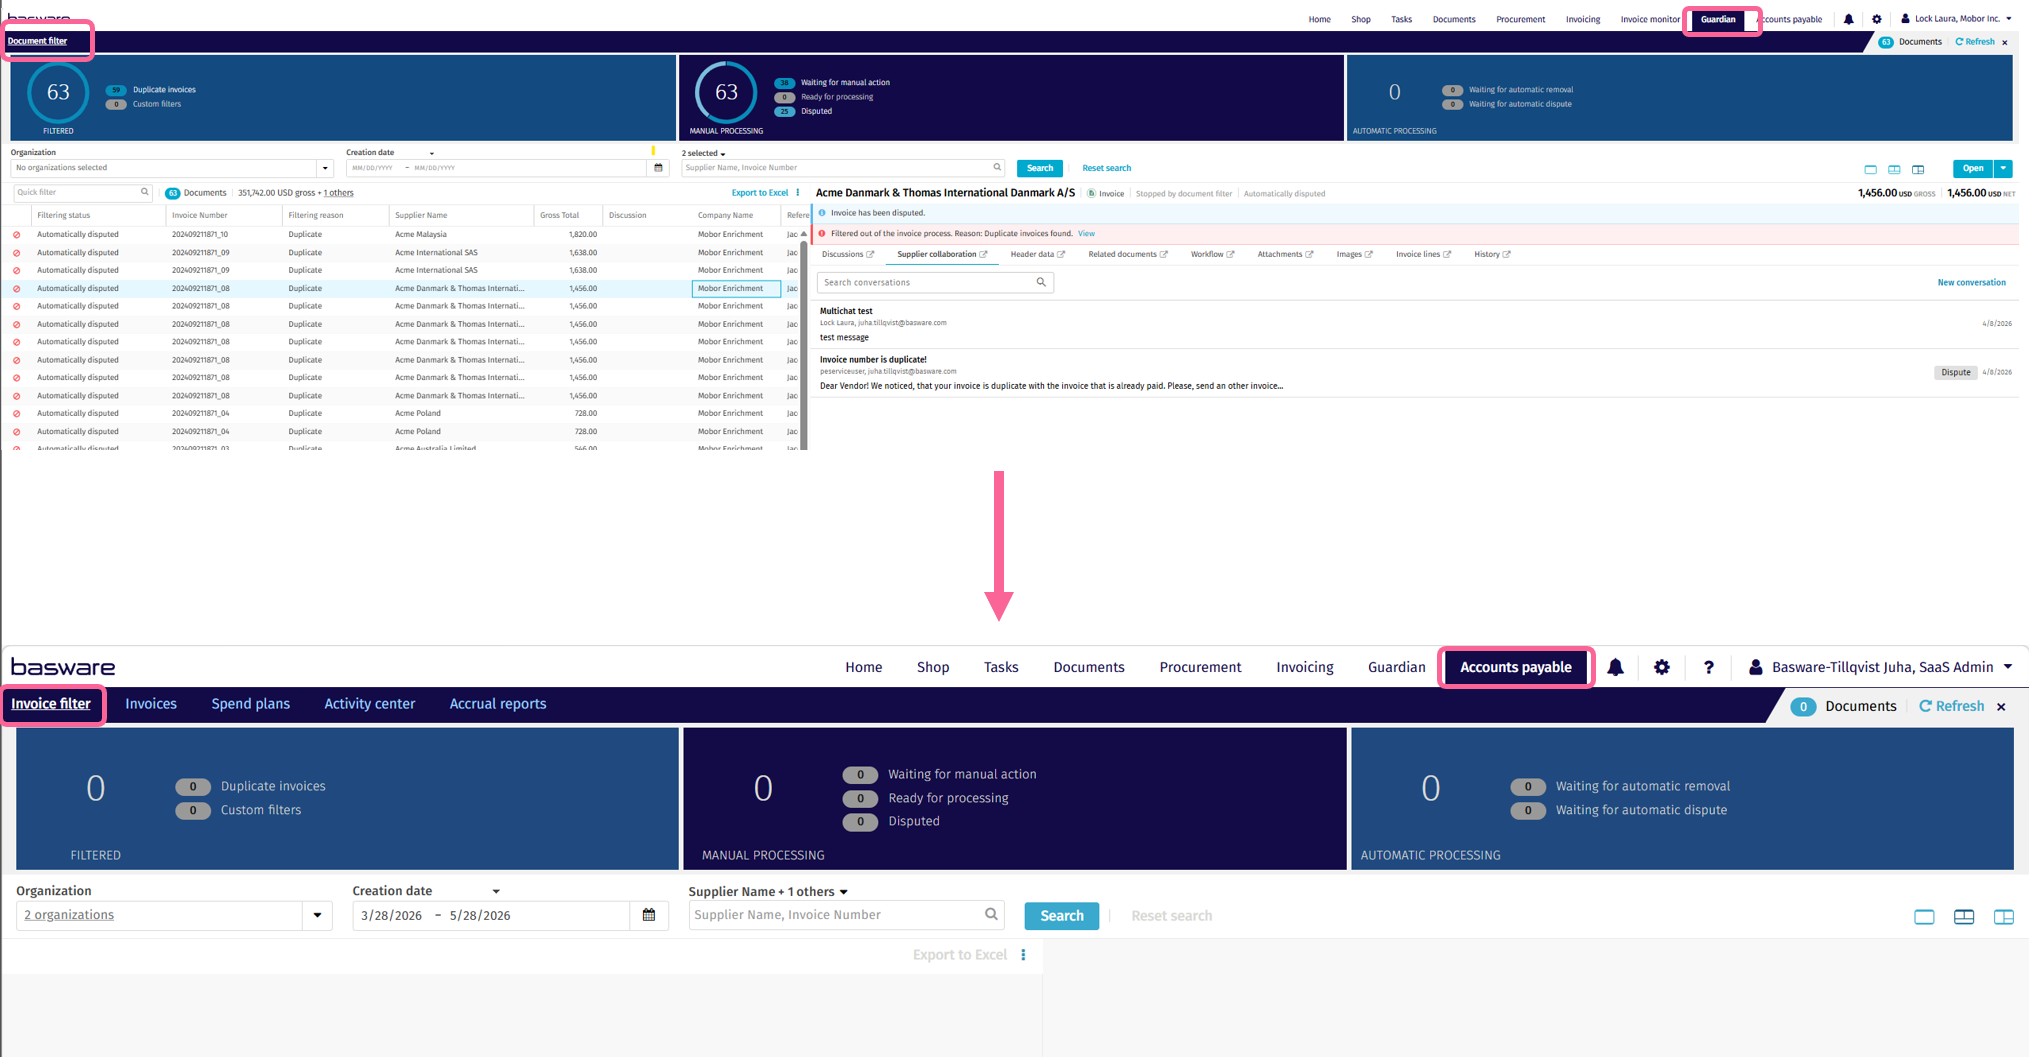
Task: Open the question mark help icon
Action: pyautogui.click(x=1708, y=667)
